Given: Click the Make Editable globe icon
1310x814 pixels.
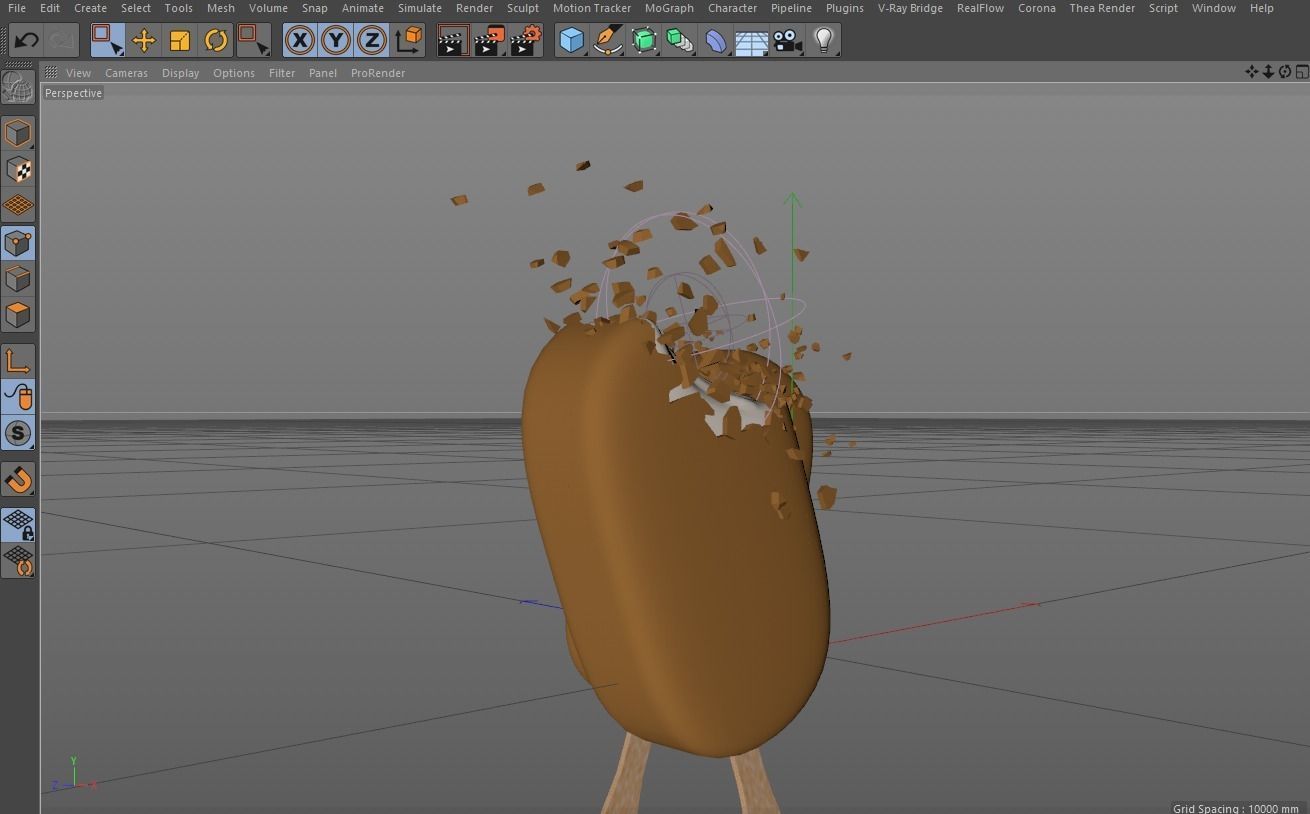Looking at the screenshot, I should (x=18, y=88).
